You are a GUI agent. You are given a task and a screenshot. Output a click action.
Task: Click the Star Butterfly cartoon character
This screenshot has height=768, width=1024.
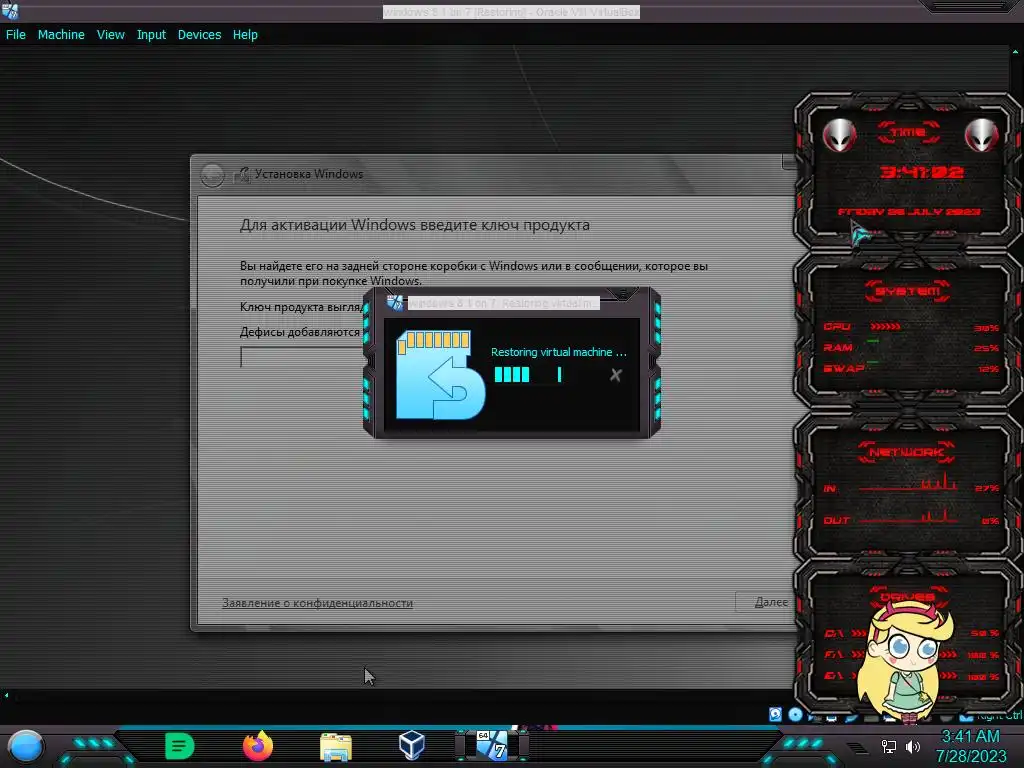coord(905,662)
